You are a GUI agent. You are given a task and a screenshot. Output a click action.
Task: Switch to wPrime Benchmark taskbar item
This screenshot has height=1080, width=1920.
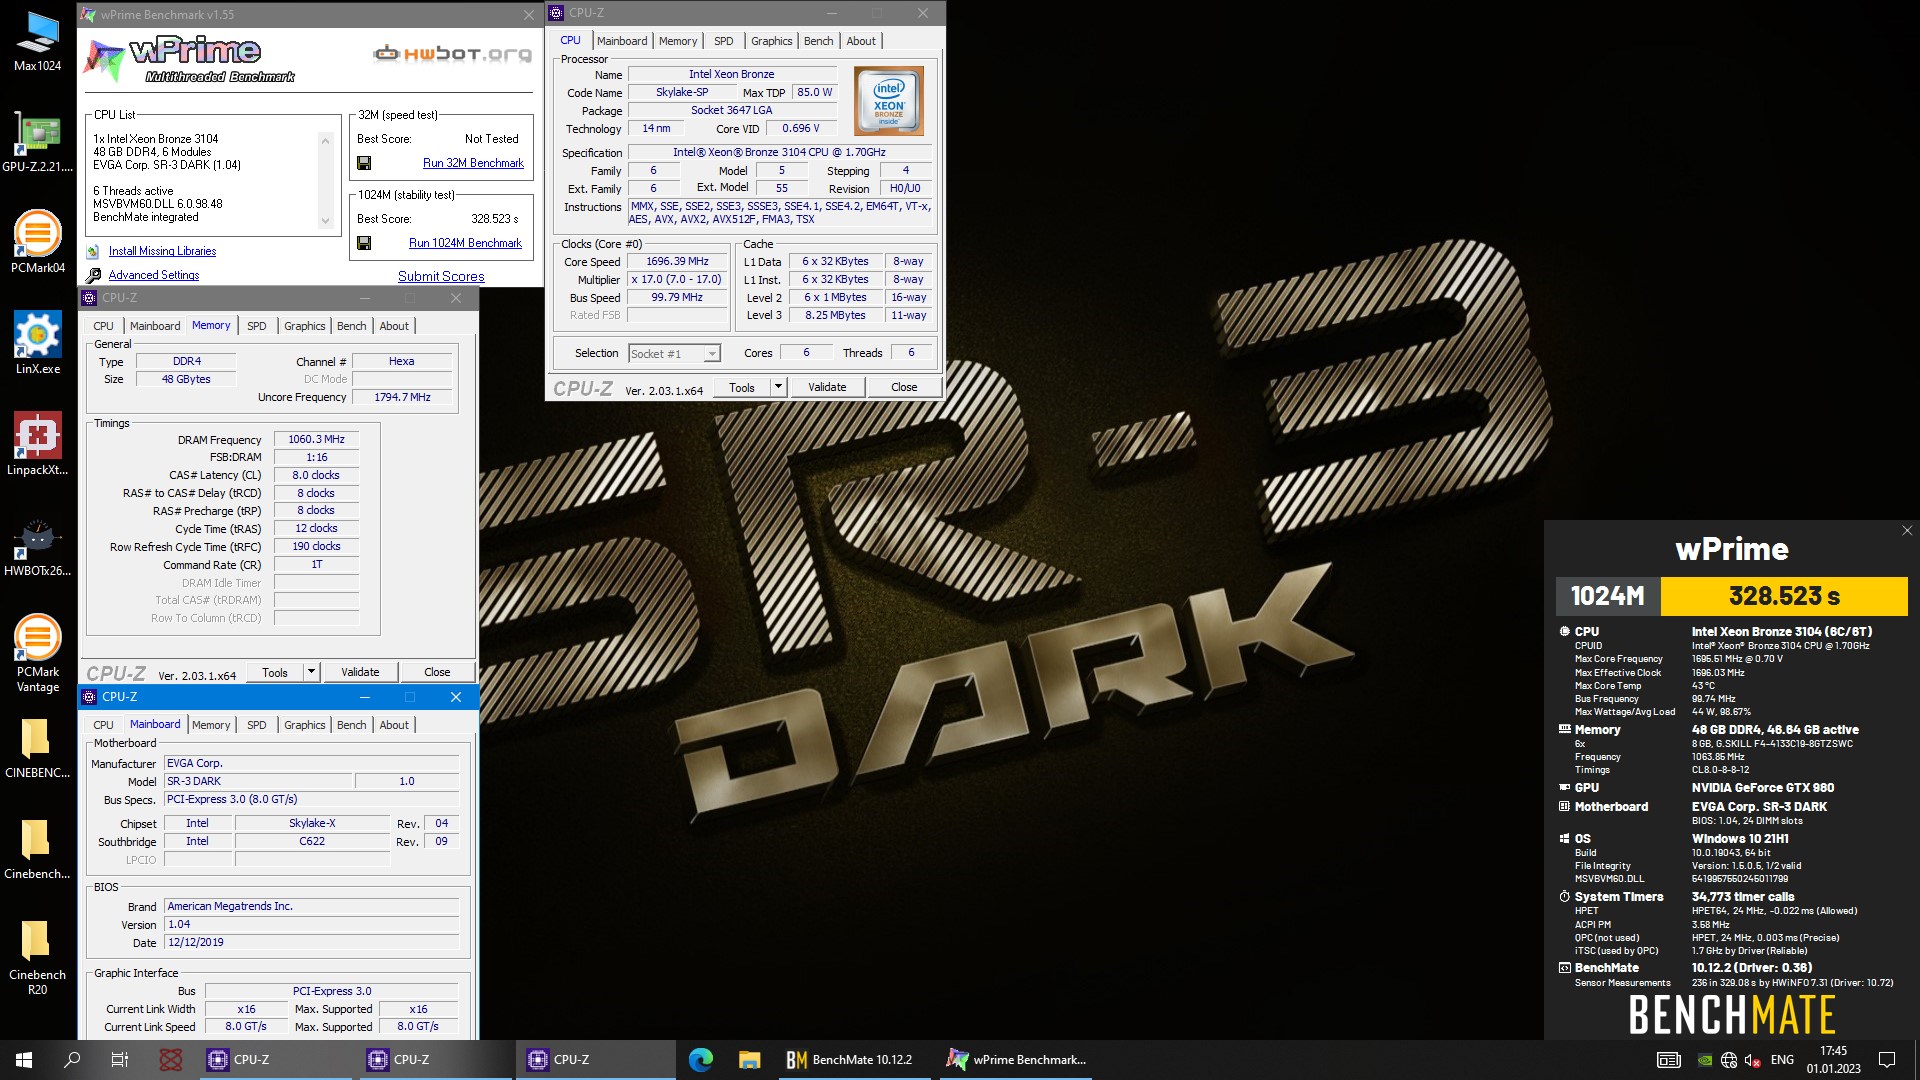point(1016,1060)
